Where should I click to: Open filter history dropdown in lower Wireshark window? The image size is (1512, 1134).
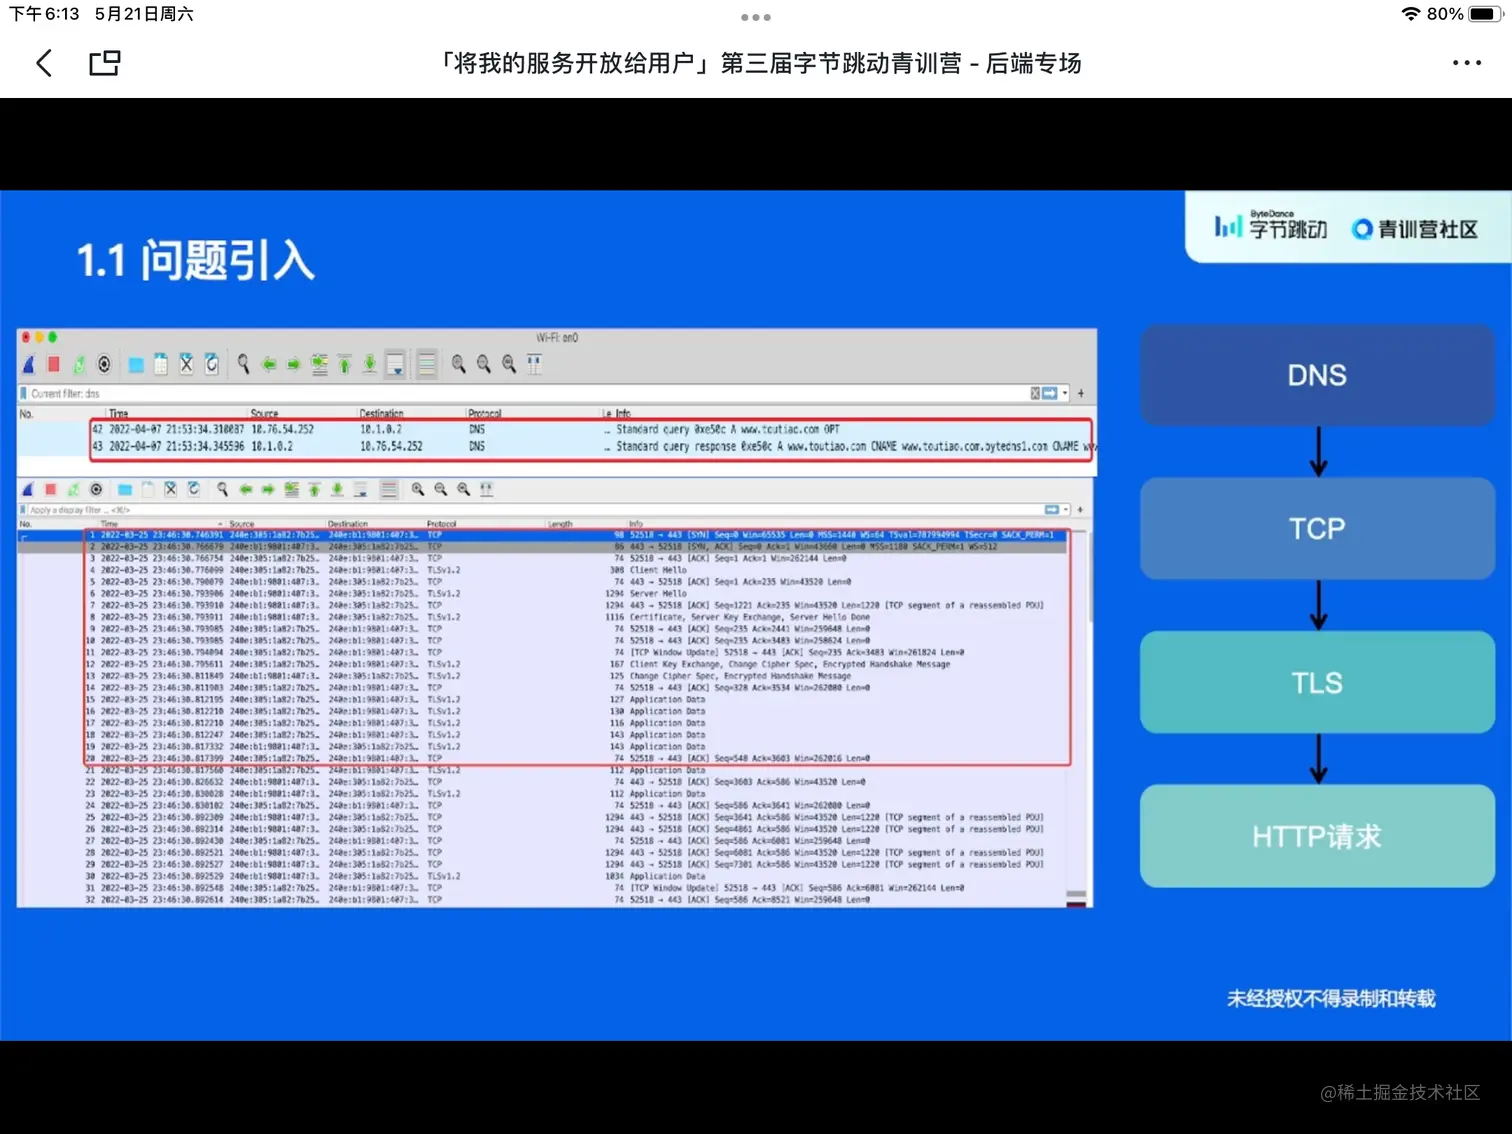[1066, 510]
